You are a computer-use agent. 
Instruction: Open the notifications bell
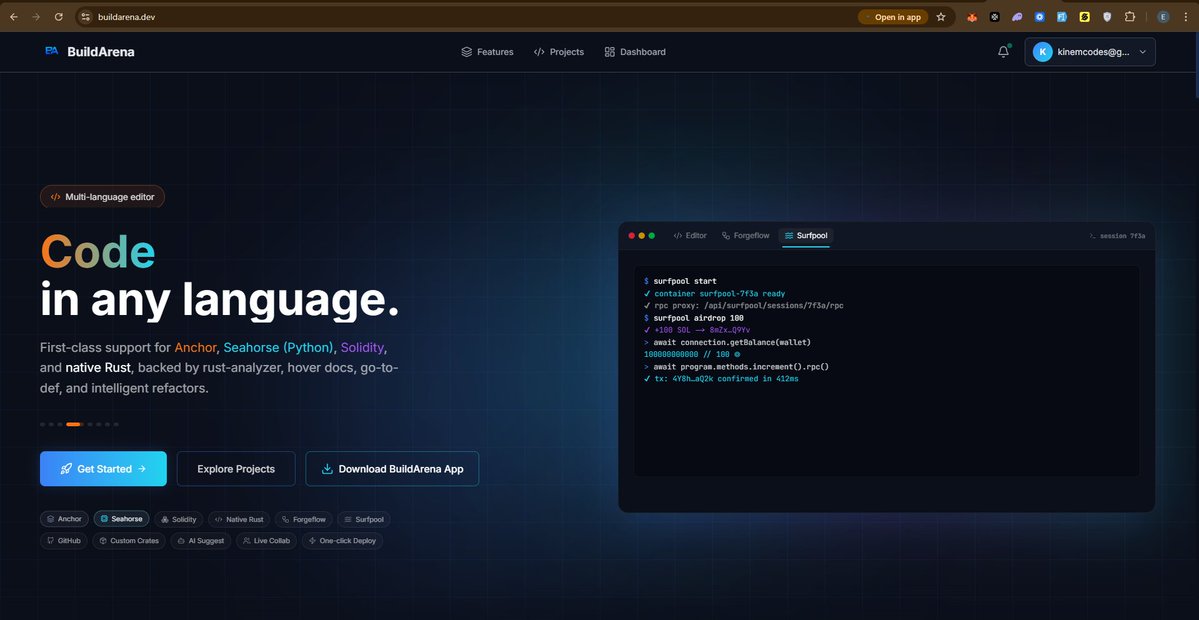(x=1003, y=52)
